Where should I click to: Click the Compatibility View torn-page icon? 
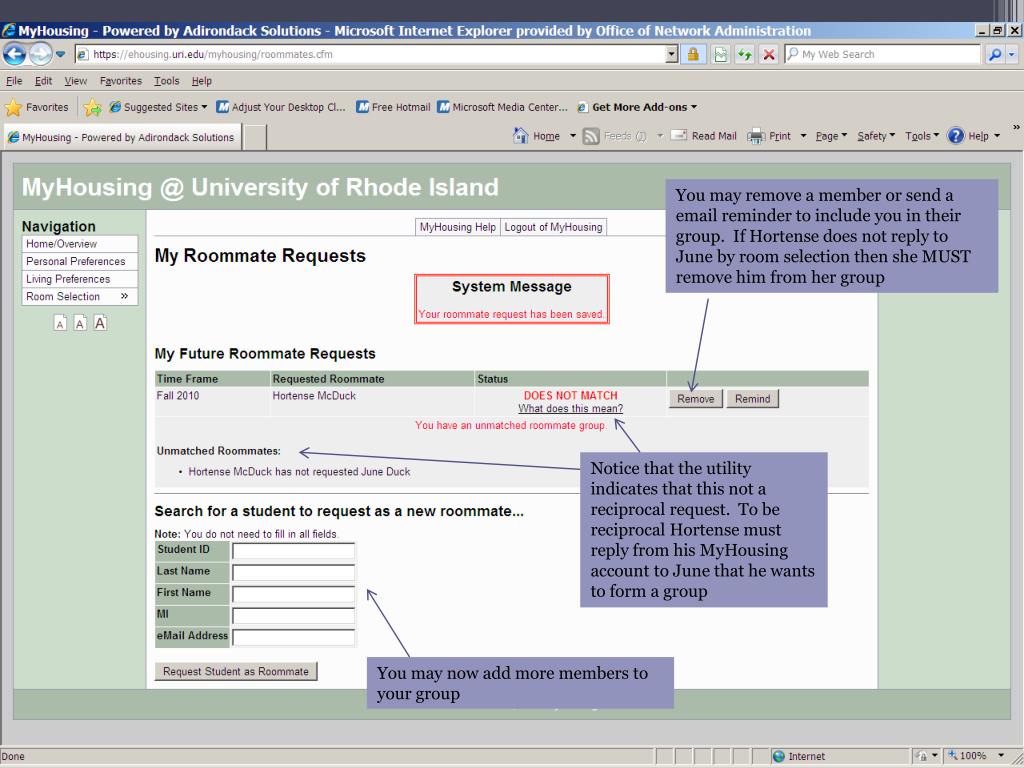point(720,54)
